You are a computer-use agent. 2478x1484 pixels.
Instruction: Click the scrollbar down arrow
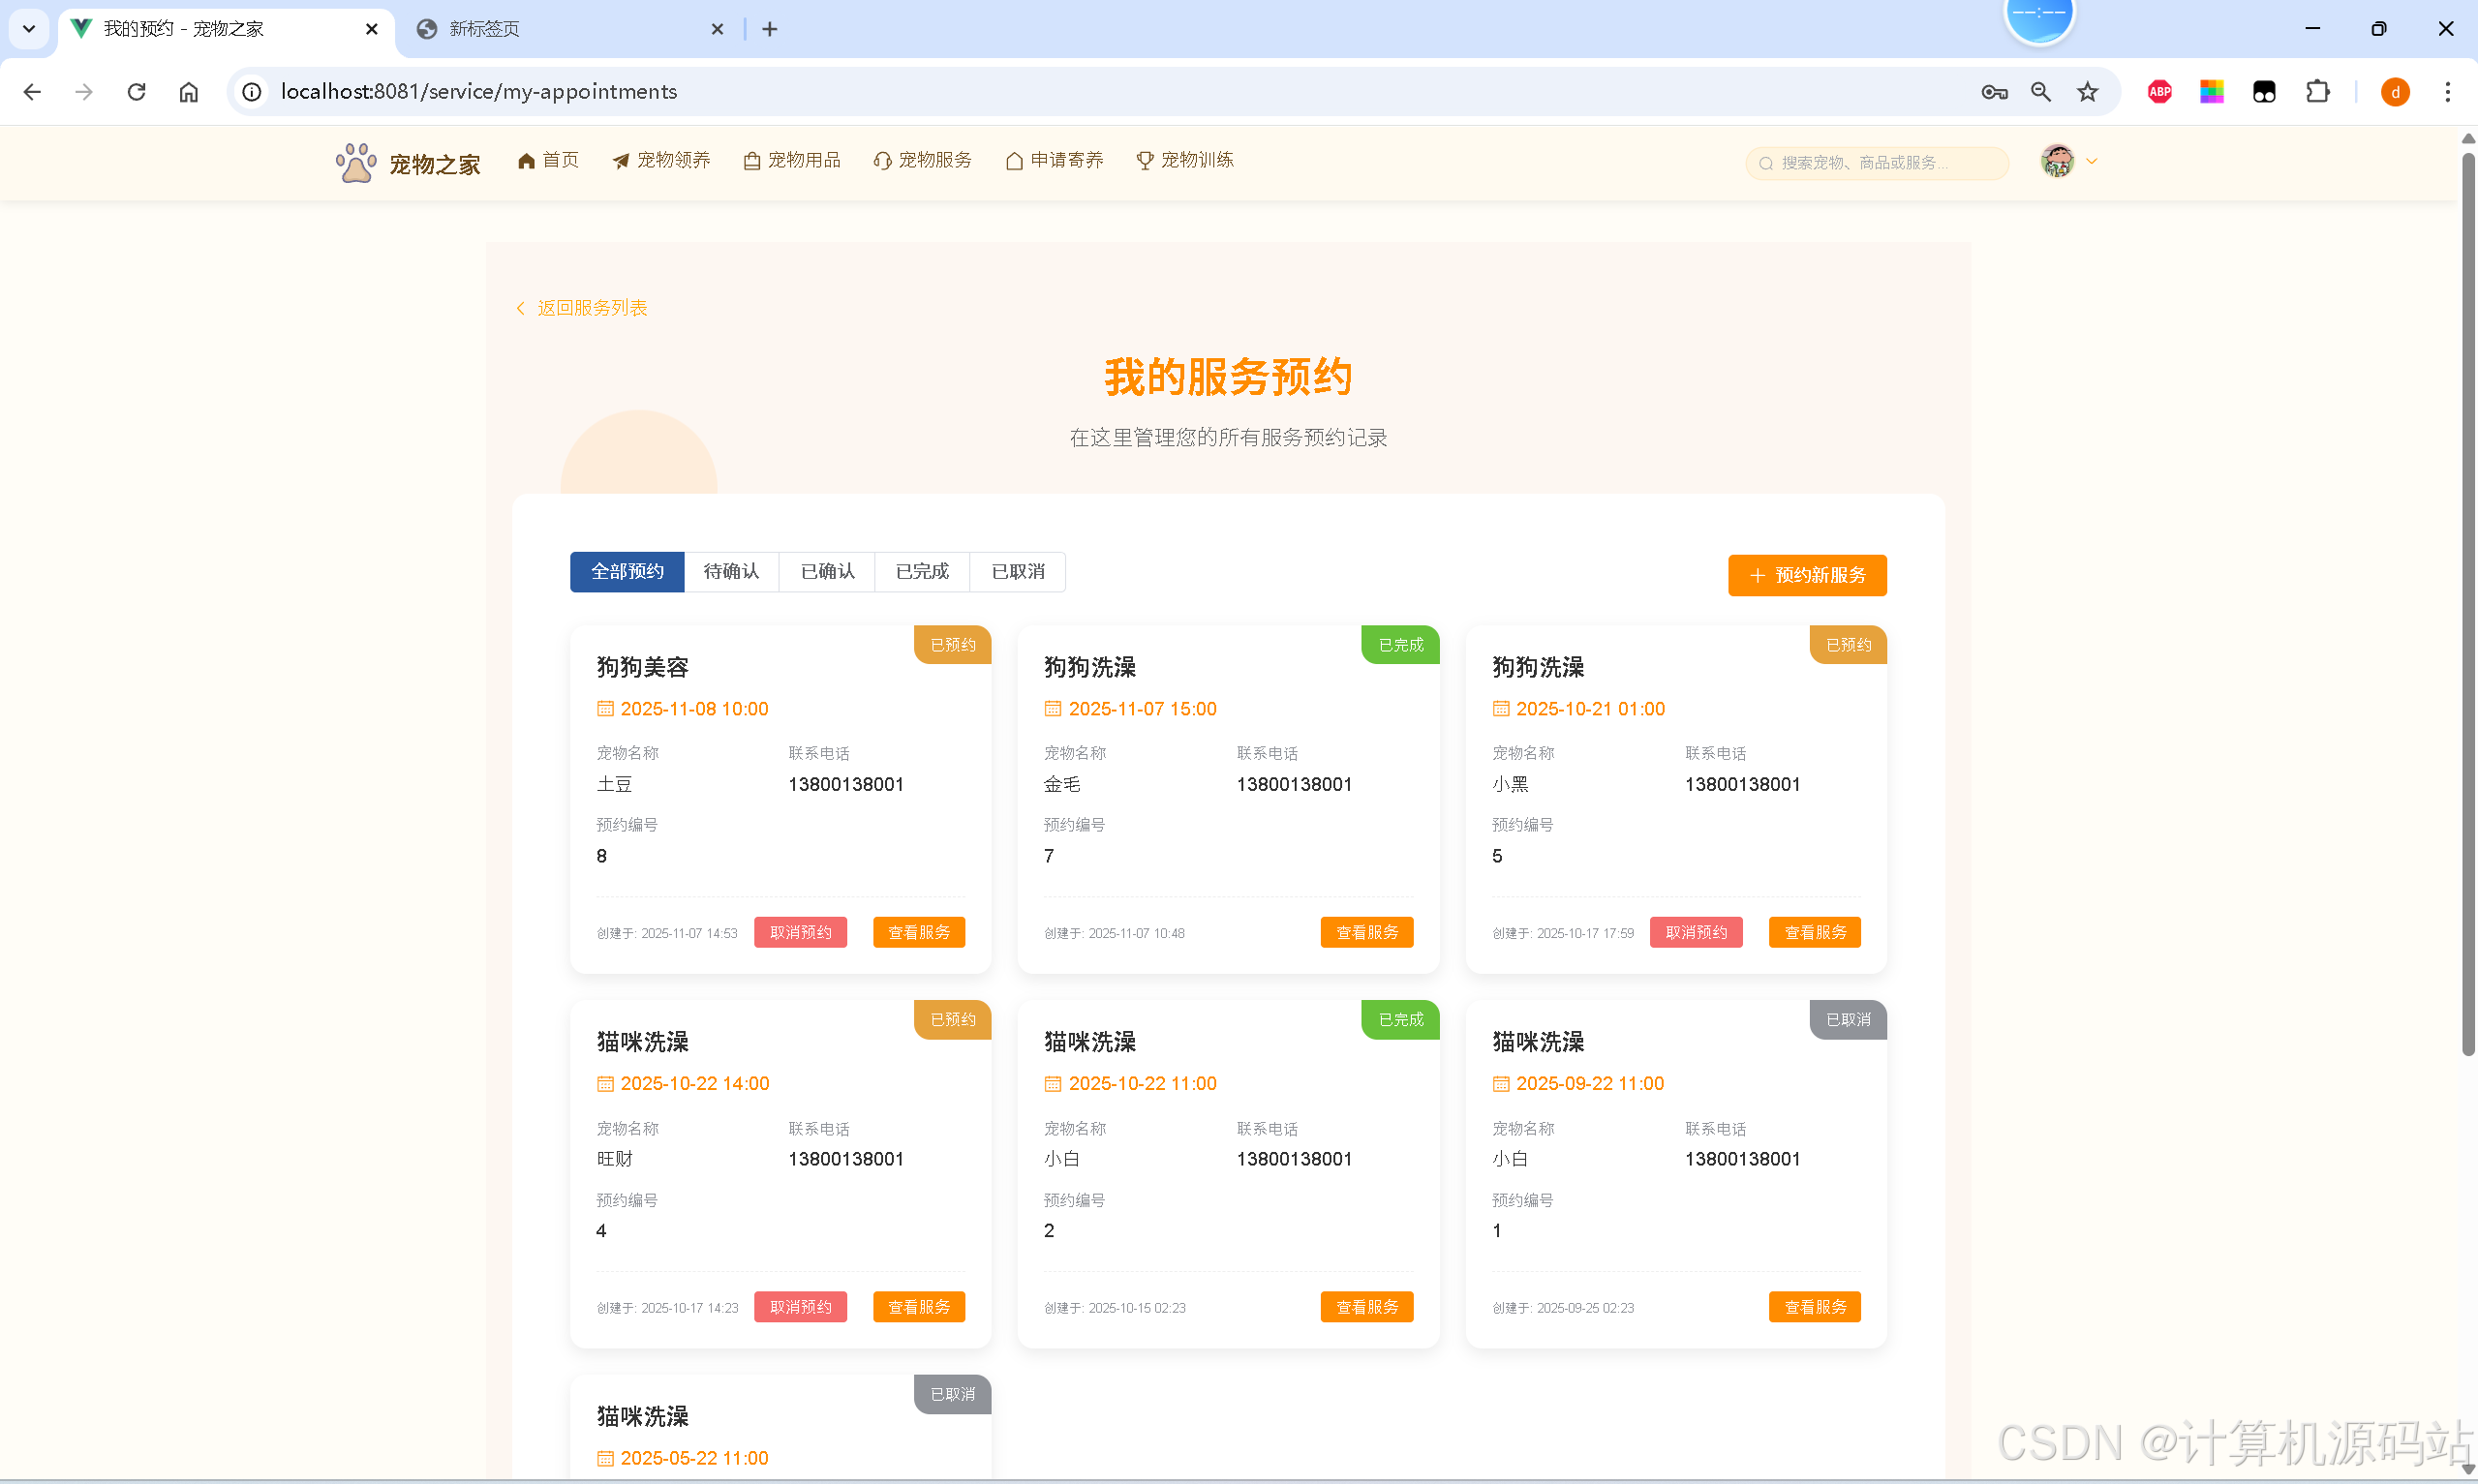[x=2467, y=1470]
